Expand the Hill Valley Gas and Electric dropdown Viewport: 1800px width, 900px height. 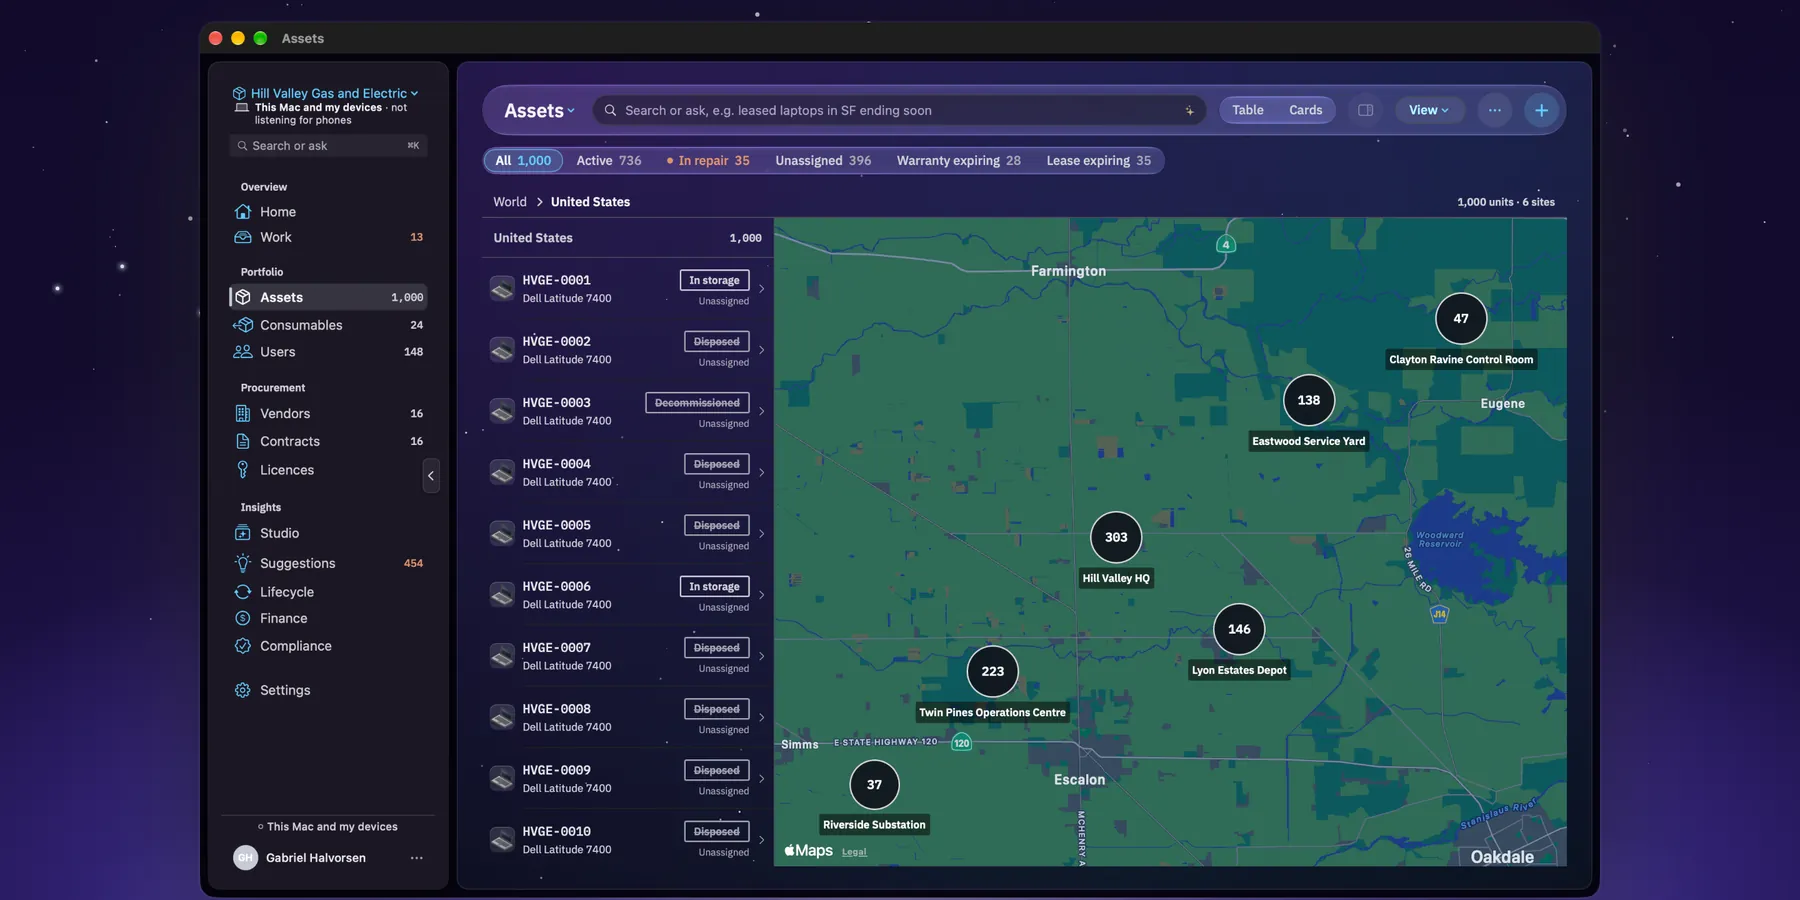[x=325, y=93]
